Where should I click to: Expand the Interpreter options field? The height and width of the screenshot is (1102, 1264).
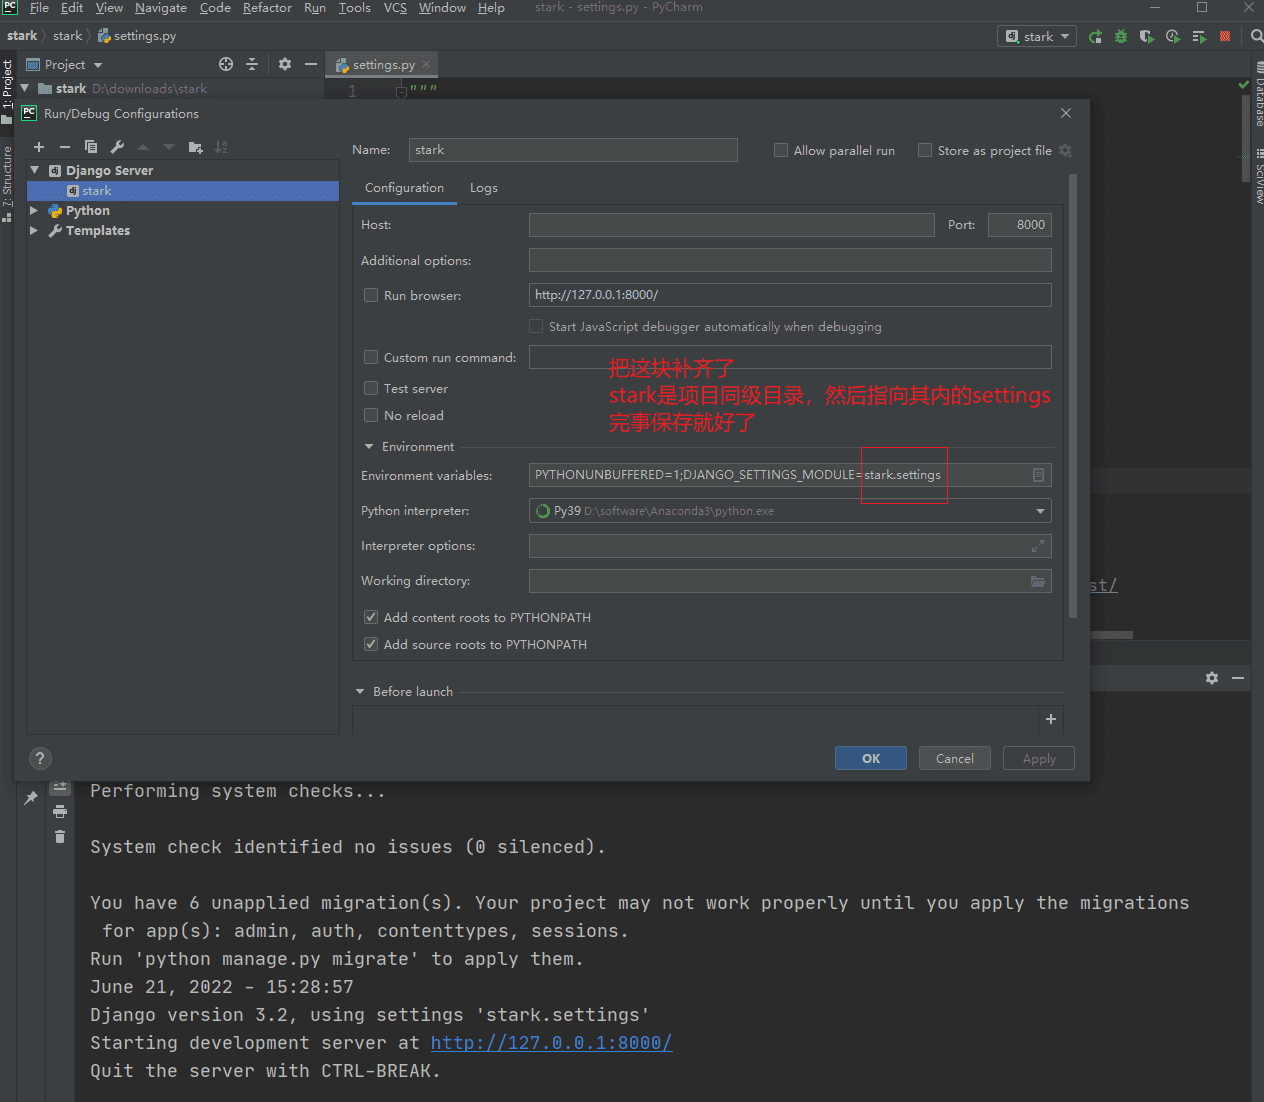1038,546
